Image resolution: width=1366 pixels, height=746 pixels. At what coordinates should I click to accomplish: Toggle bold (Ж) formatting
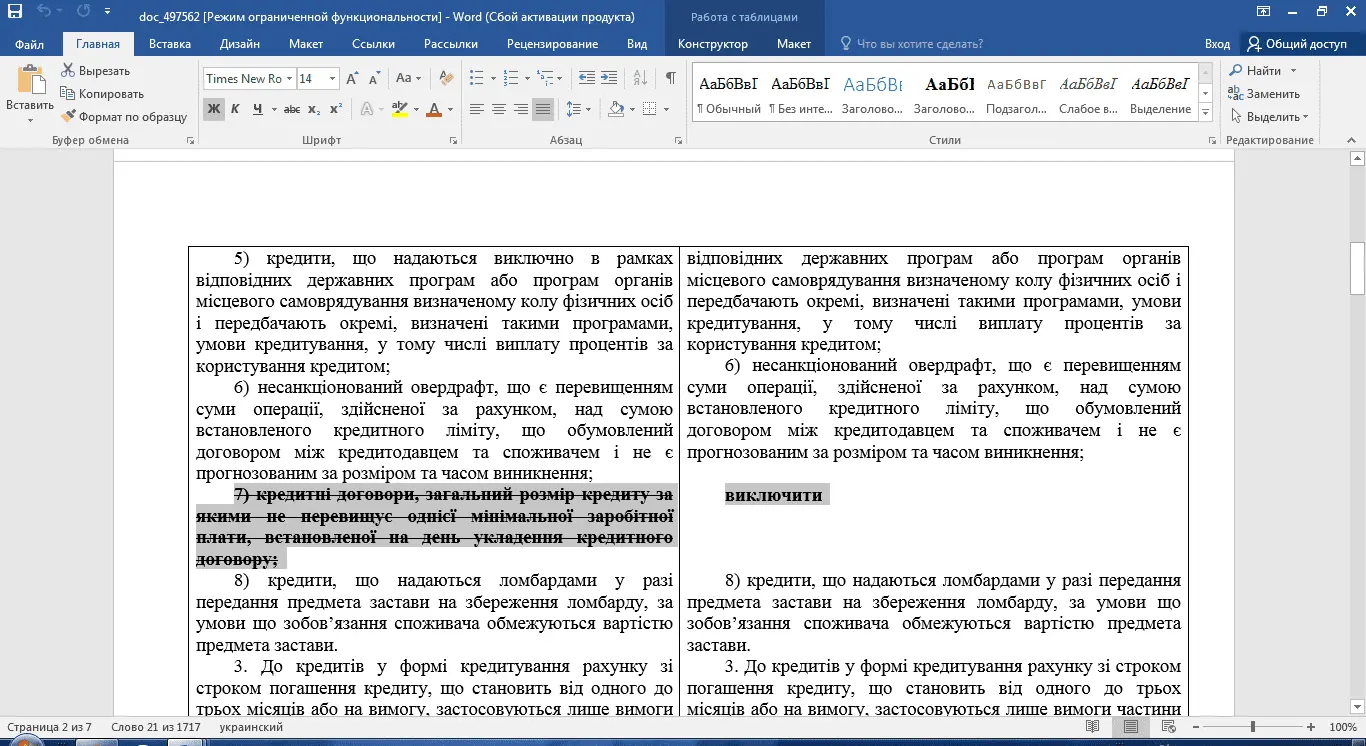click(213, 109)
